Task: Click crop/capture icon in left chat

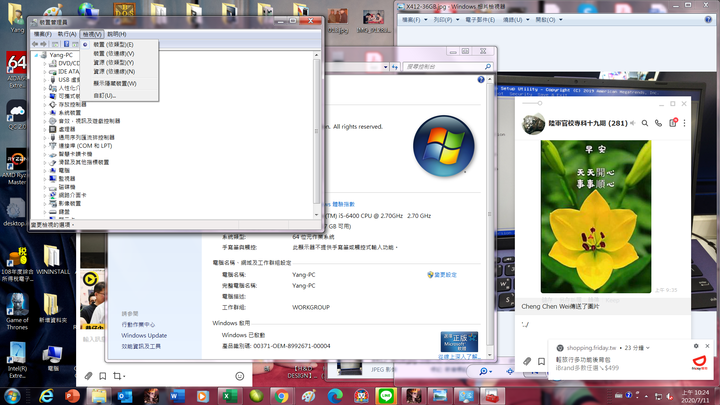Action: coord(118,376)
